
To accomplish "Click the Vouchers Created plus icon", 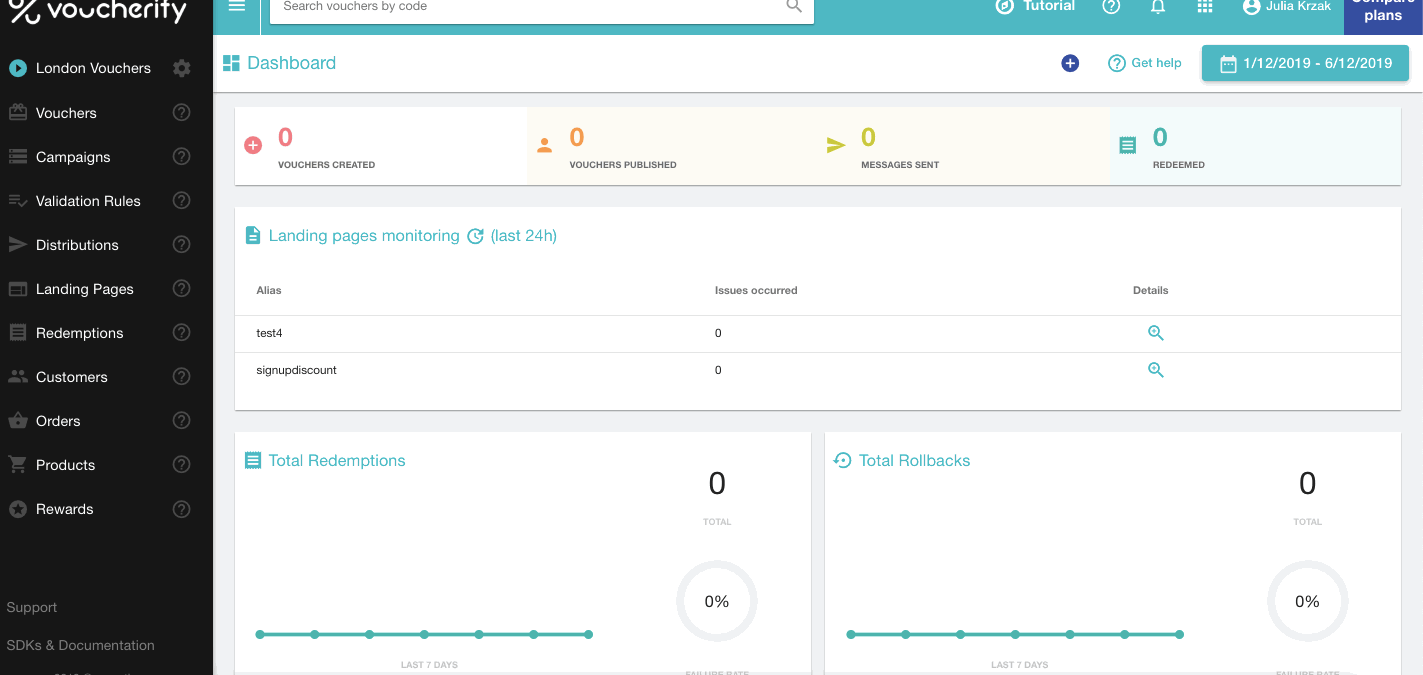I will click(x=253, y=145).
